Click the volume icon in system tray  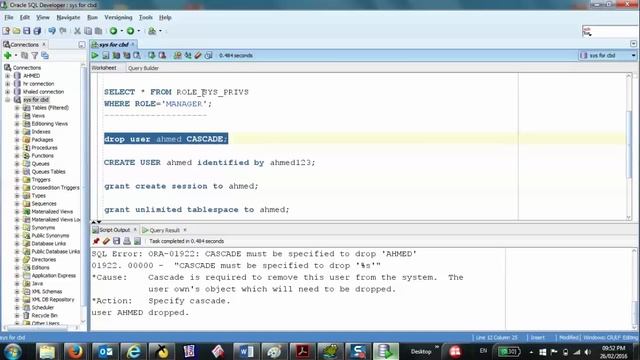pyautogui.click(x=588, y=352)
